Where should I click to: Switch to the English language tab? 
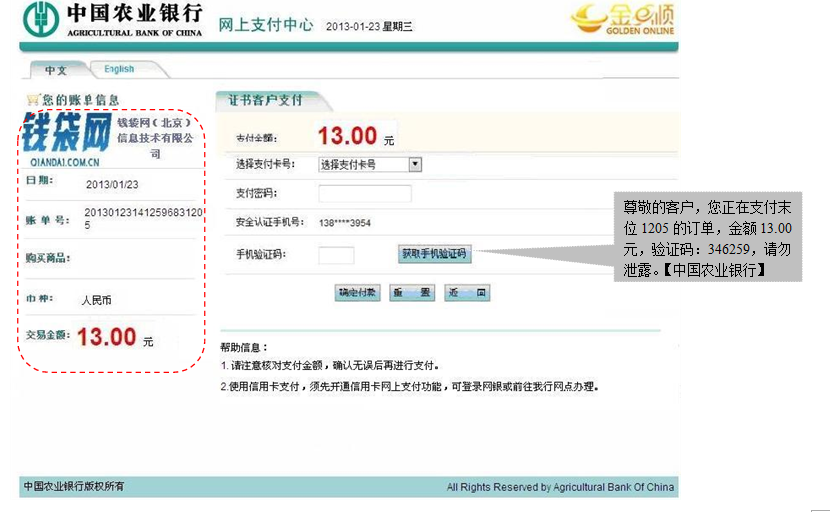pyautogui.click(x=120, y=69)
